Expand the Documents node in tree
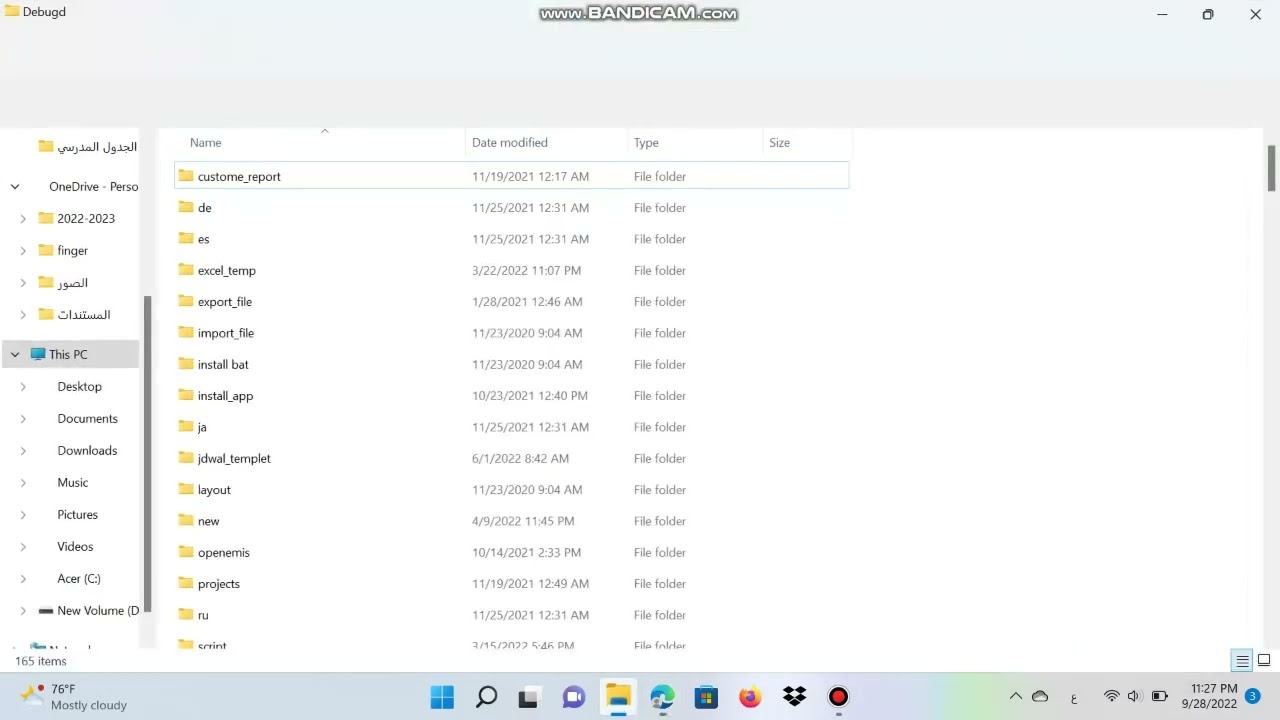Viewport: 1280px width, 720px height. pos(23,419)
